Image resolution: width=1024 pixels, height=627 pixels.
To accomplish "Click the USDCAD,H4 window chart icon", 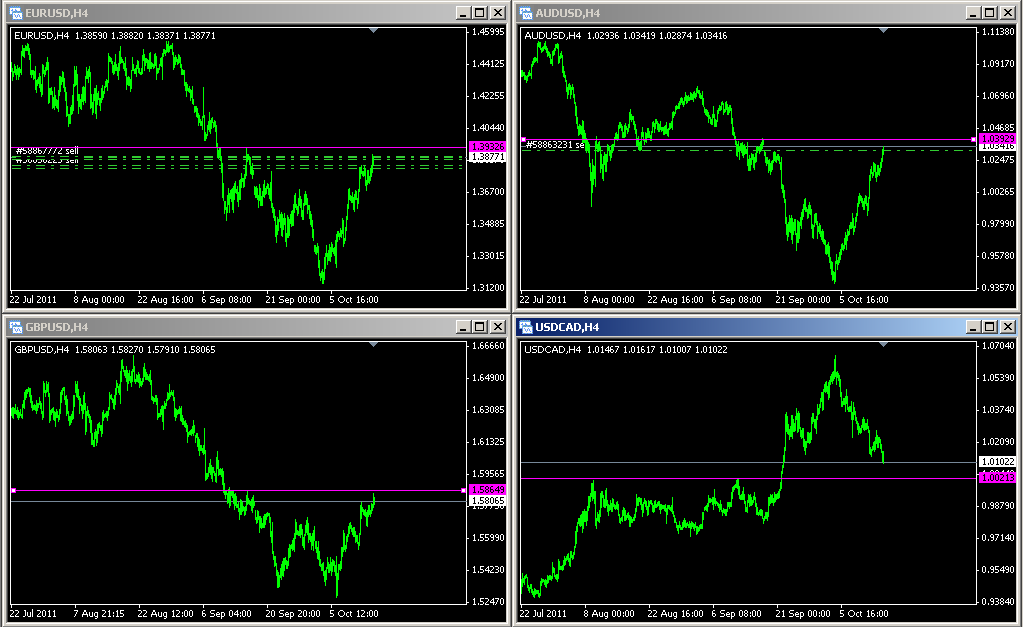I will [526, 327].
